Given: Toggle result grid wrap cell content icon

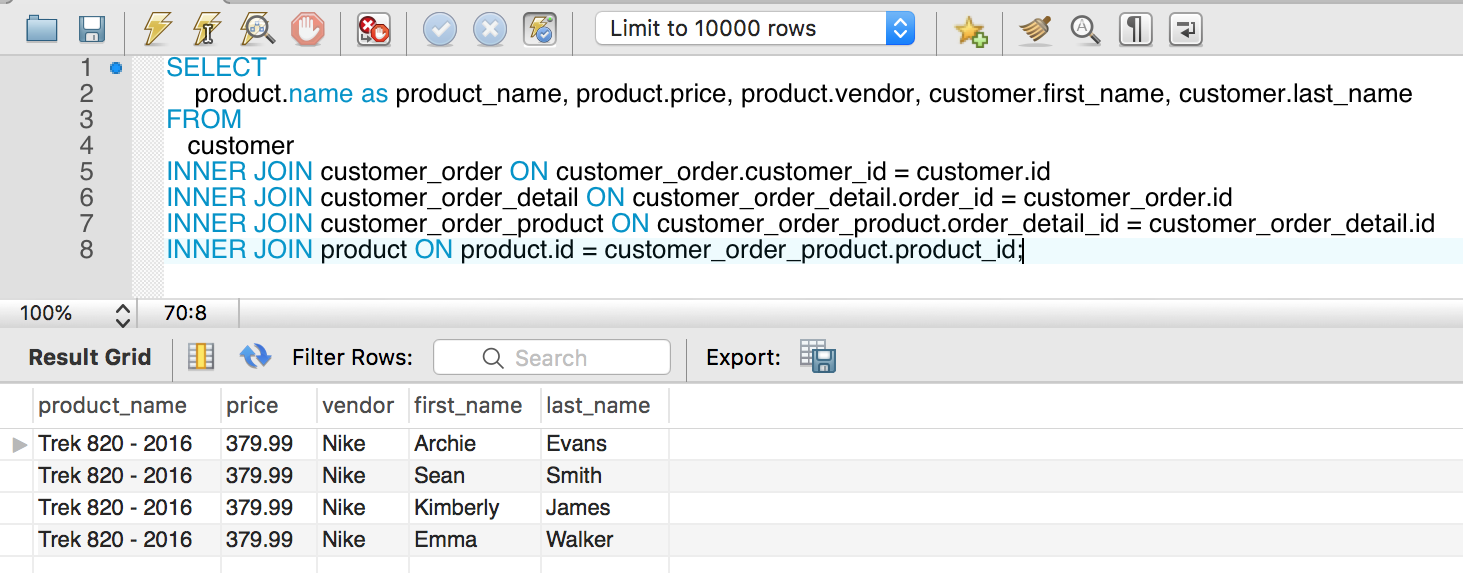Looking at the screenshot, I should pyautogui.click(x=201, y=356).
